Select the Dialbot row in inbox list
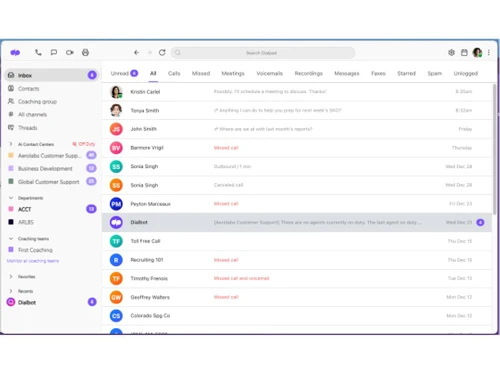500x375 pixels. tap(297, 222)
